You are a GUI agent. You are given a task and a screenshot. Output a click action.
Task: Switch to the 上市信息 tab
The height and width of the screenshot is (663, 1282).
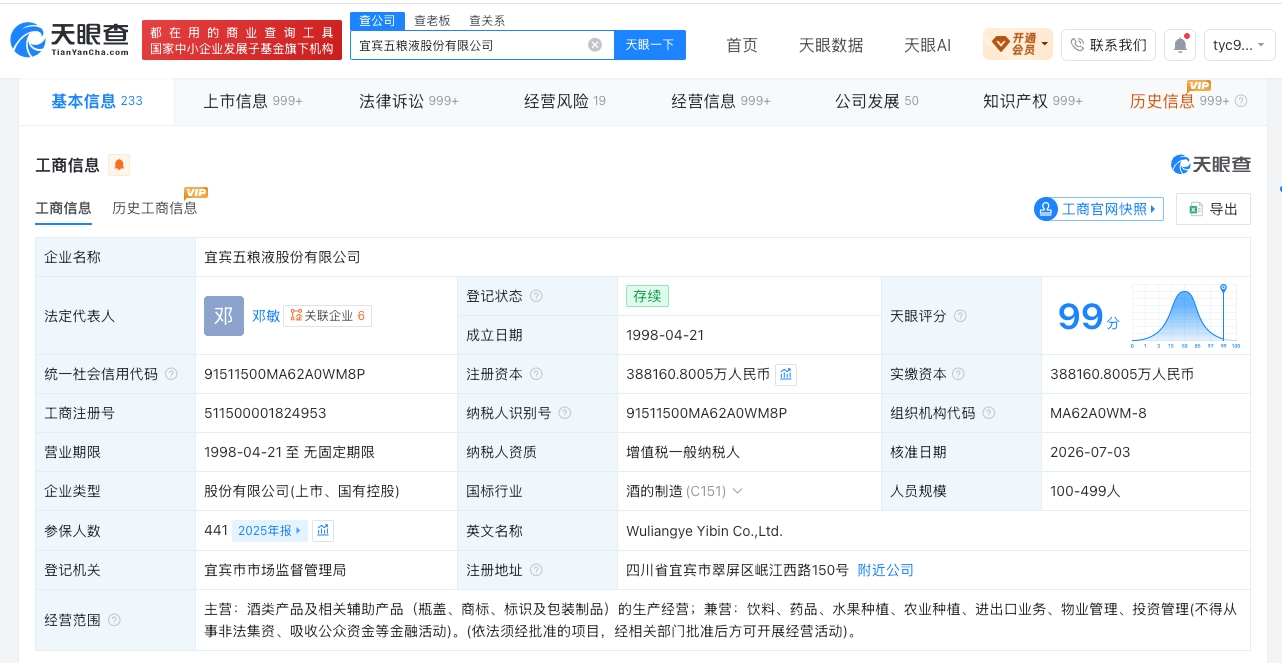click(x=253, y=101)
